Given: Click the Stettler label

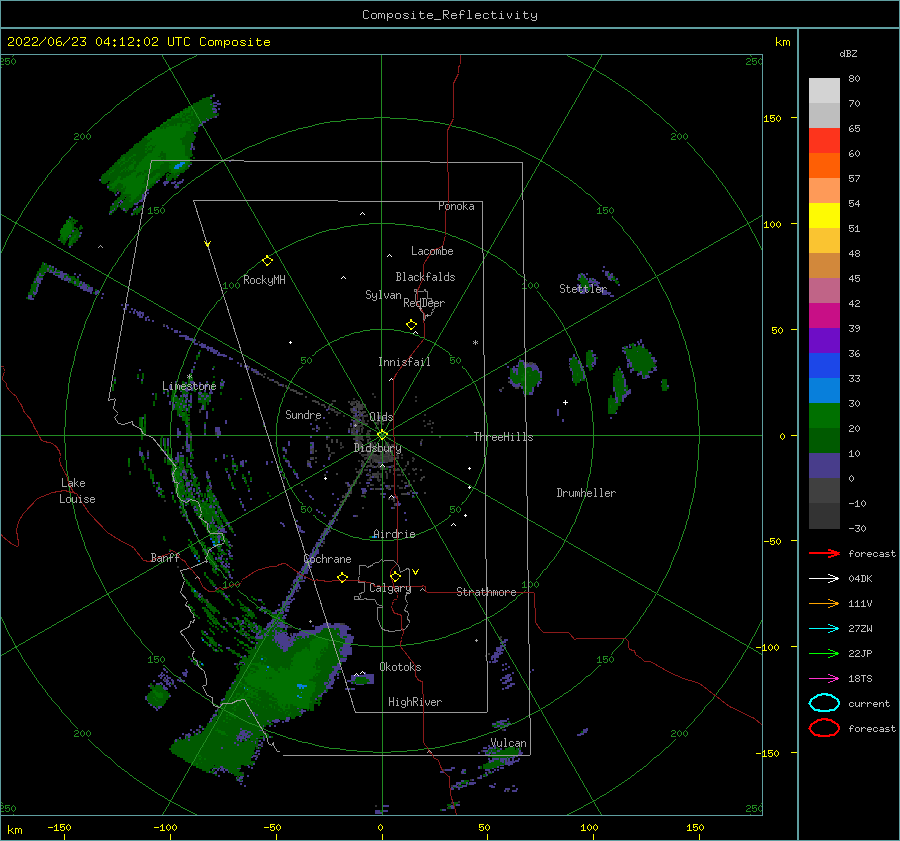Looking at the screenshot, I should [x=583, y=289].
